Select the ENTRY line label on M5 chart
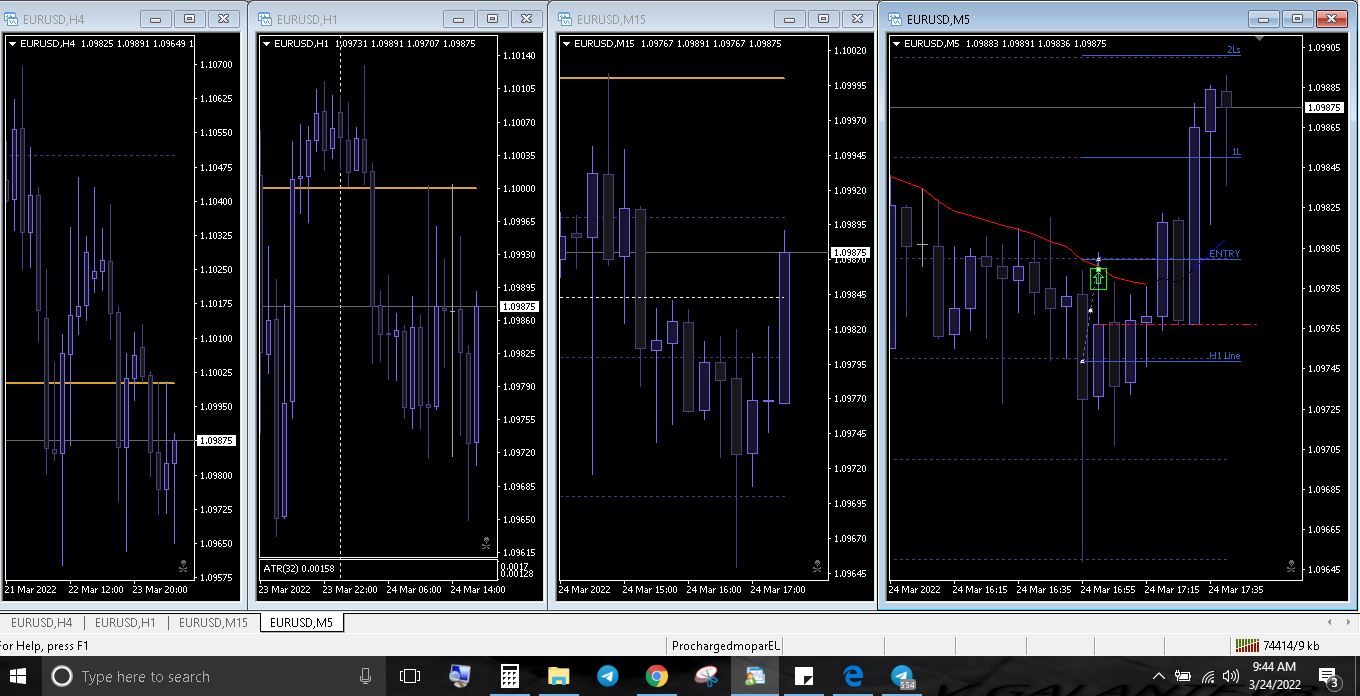Screen dimensions: 1360x696 coord(1224,254)
